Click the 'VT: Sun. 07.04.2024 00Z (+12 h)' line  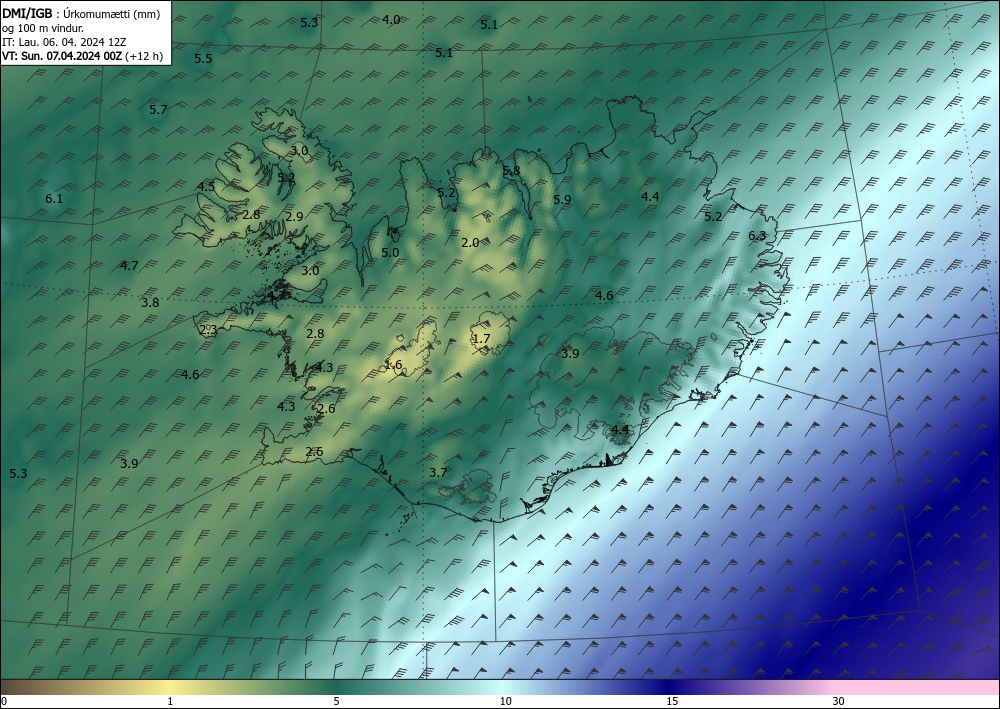82,56
